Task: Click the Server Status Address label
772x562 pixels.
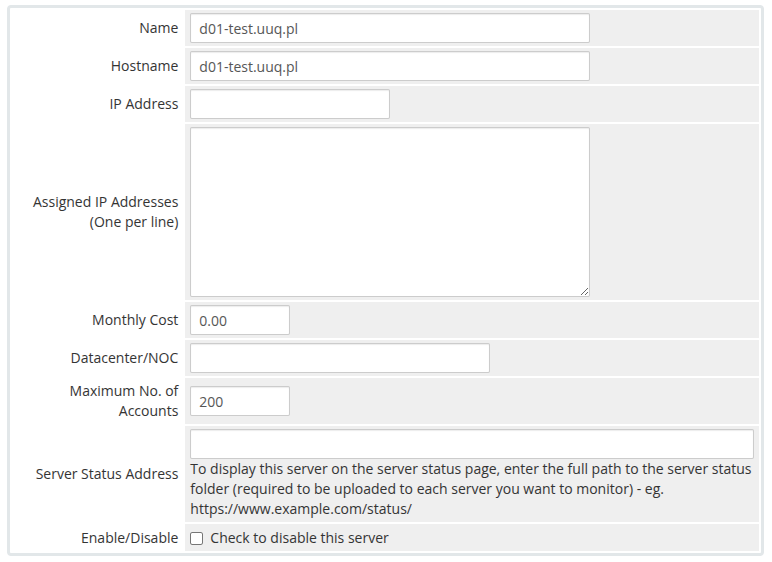Action: [107, 474]
